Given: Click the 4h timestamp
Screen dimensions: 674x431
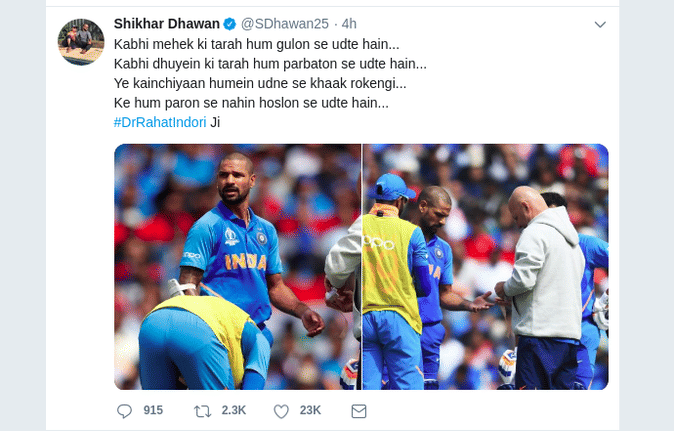Looking at the screenshot, I should pos(349,24).
